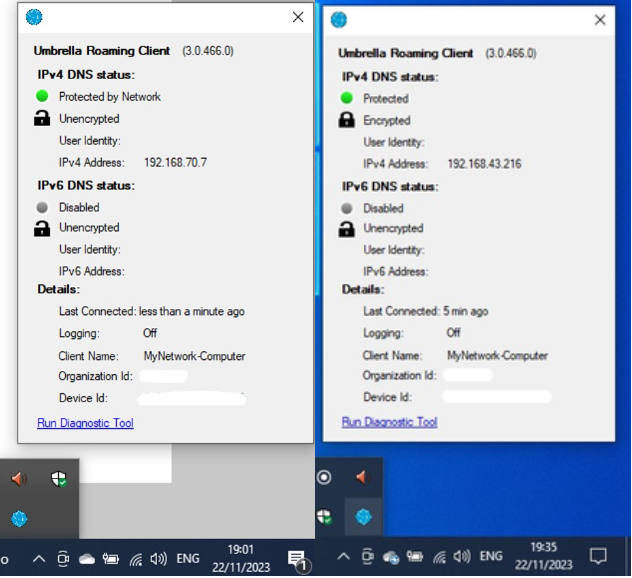
Task: Click Umbrella tray icon in right overflow panel
Action: coord(363,517)
